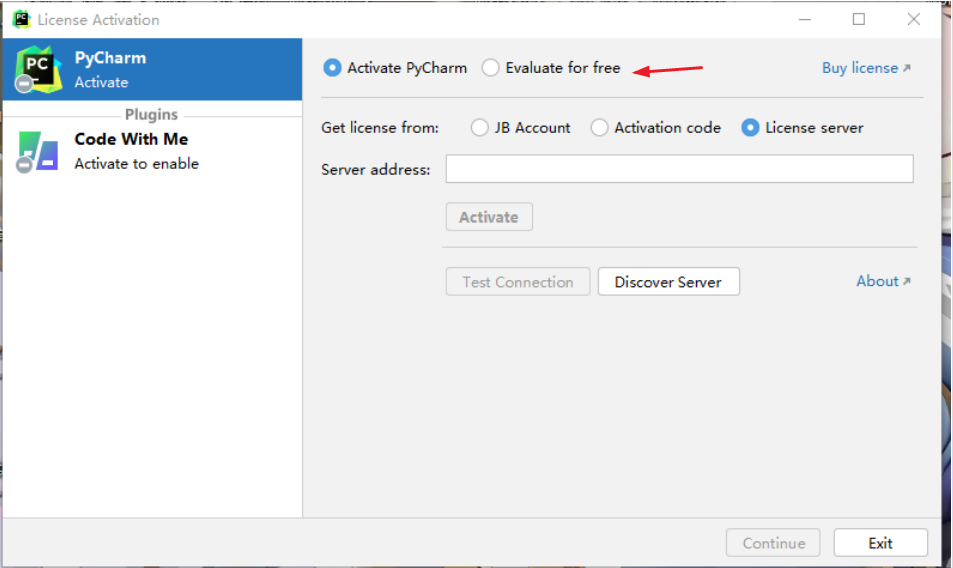This screenshot has width=953, height=568.
Task: Open the About link
Action: [882, 281]
